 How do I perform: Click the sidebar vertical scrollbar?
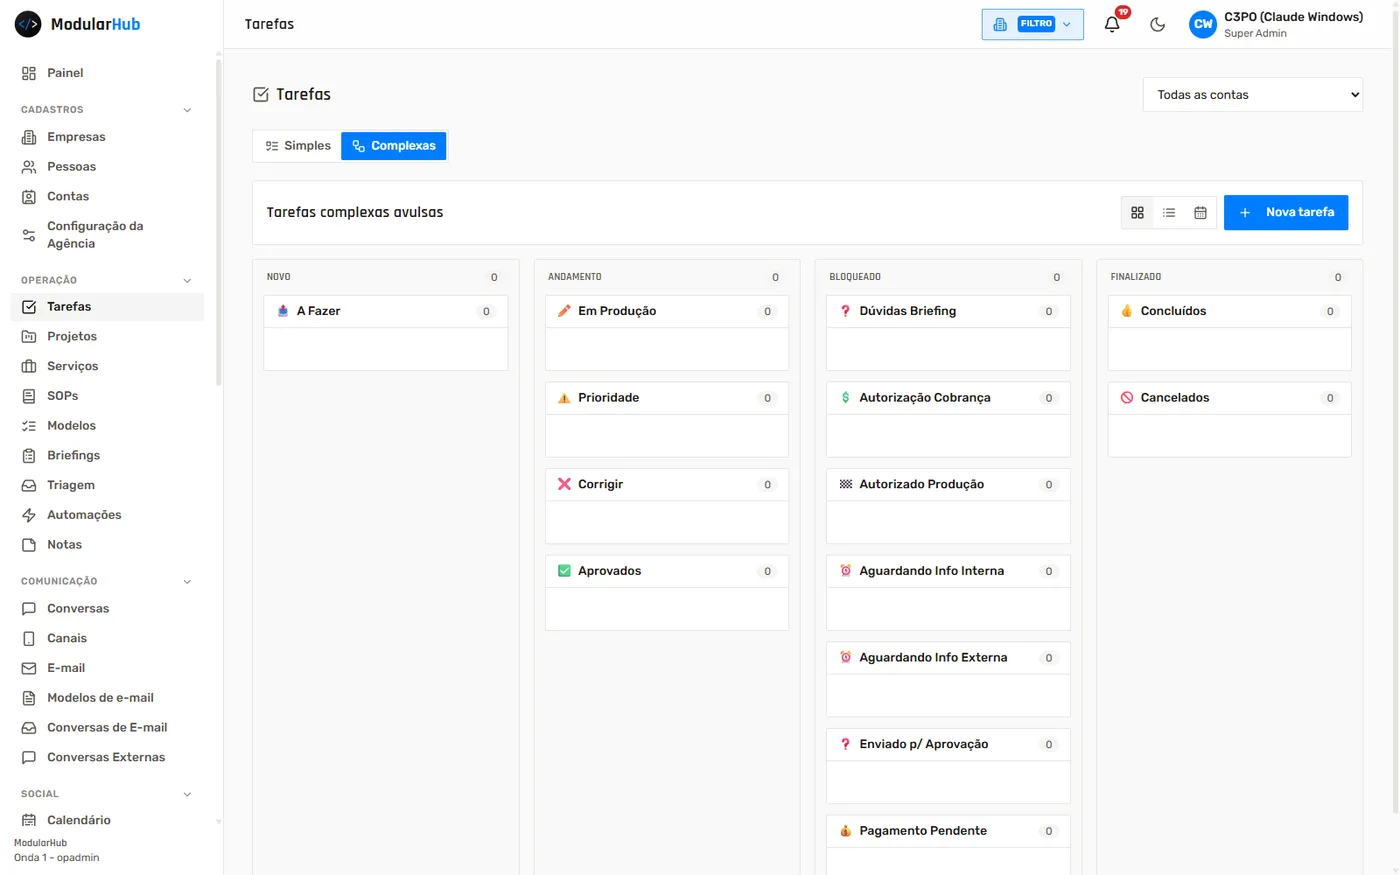click(218, 220)
